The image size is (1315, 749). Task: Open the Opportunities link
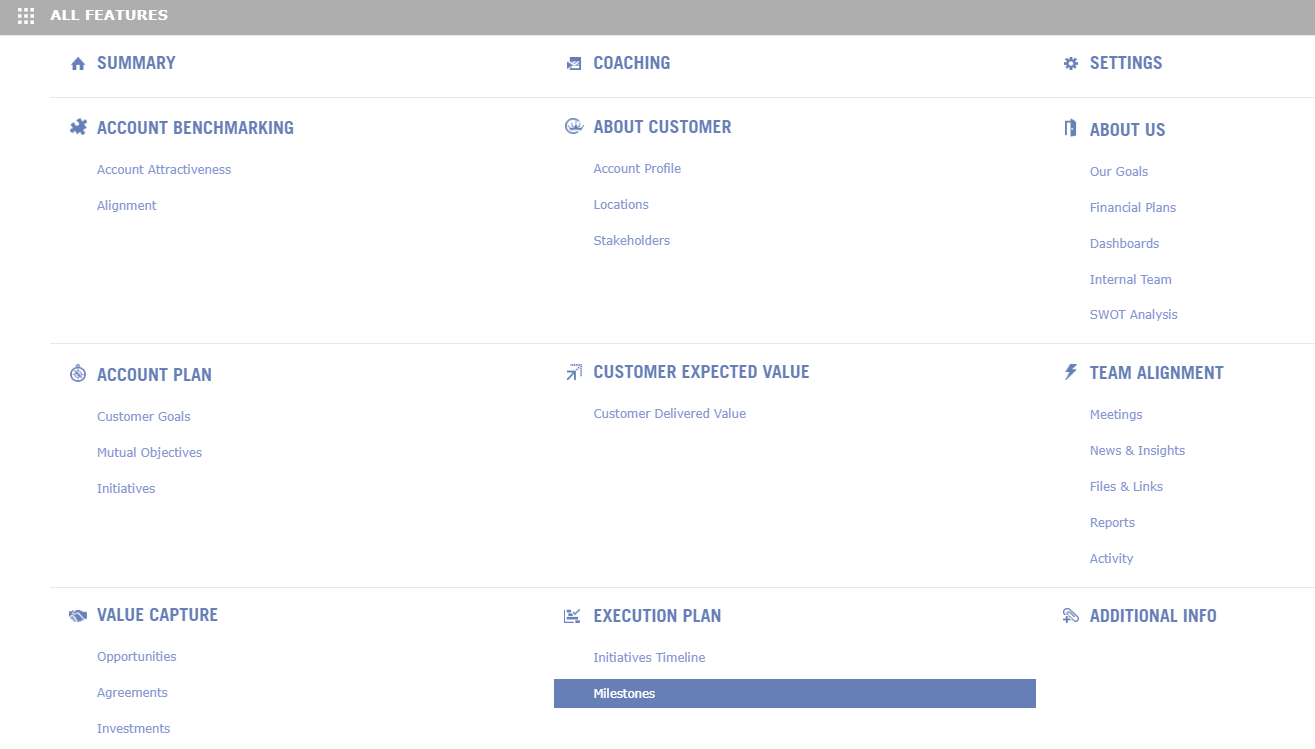click(x=137, y=657)
